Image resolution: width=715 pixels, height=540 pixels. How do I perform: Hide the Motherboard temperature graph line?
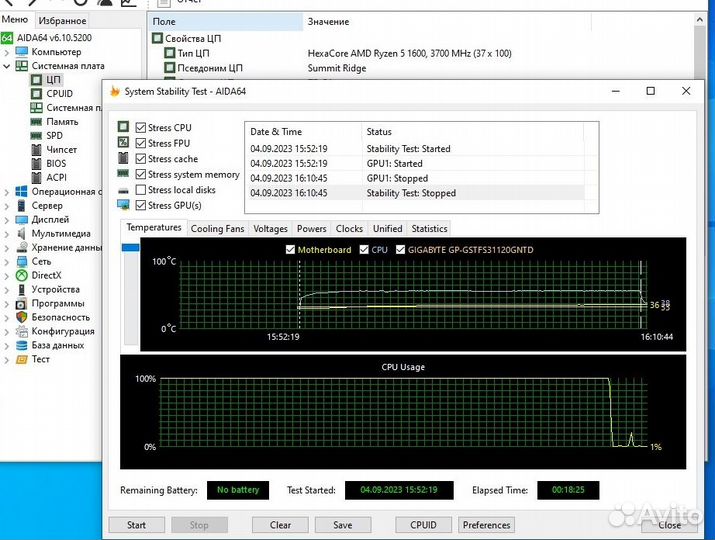[290, 249]
